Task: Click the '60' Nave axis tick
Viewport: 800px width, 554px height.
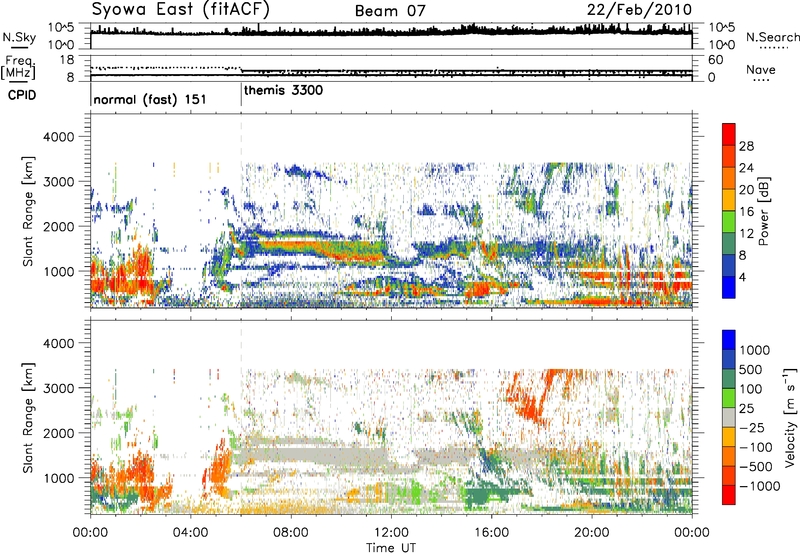Action: 715,60
